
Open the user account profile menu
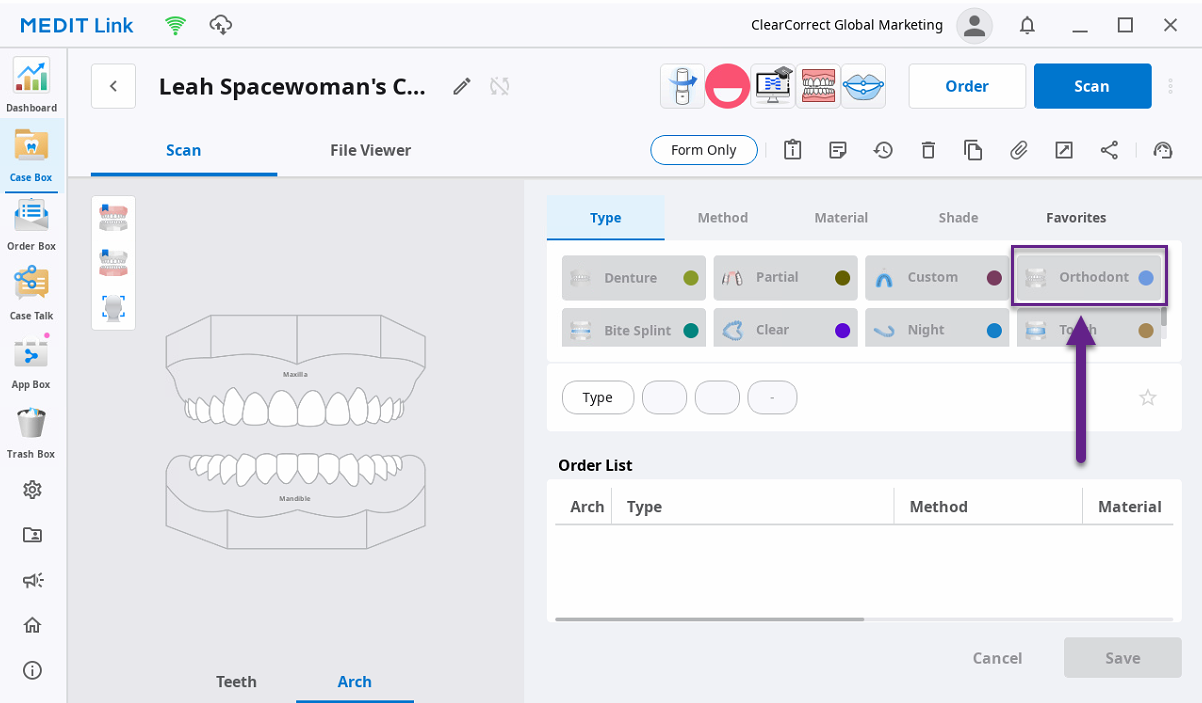[x=974, y=25]
